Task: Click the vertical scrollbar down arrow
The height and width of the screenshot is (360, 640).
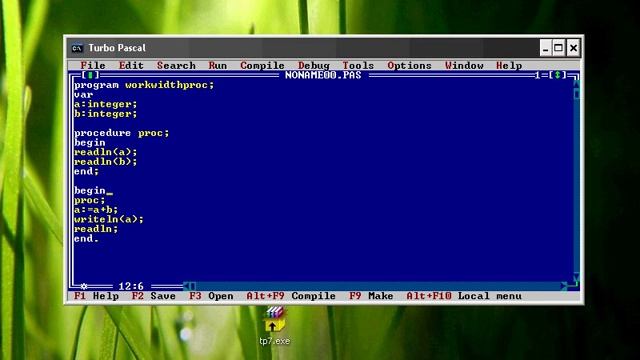Action: coord(576,278)
